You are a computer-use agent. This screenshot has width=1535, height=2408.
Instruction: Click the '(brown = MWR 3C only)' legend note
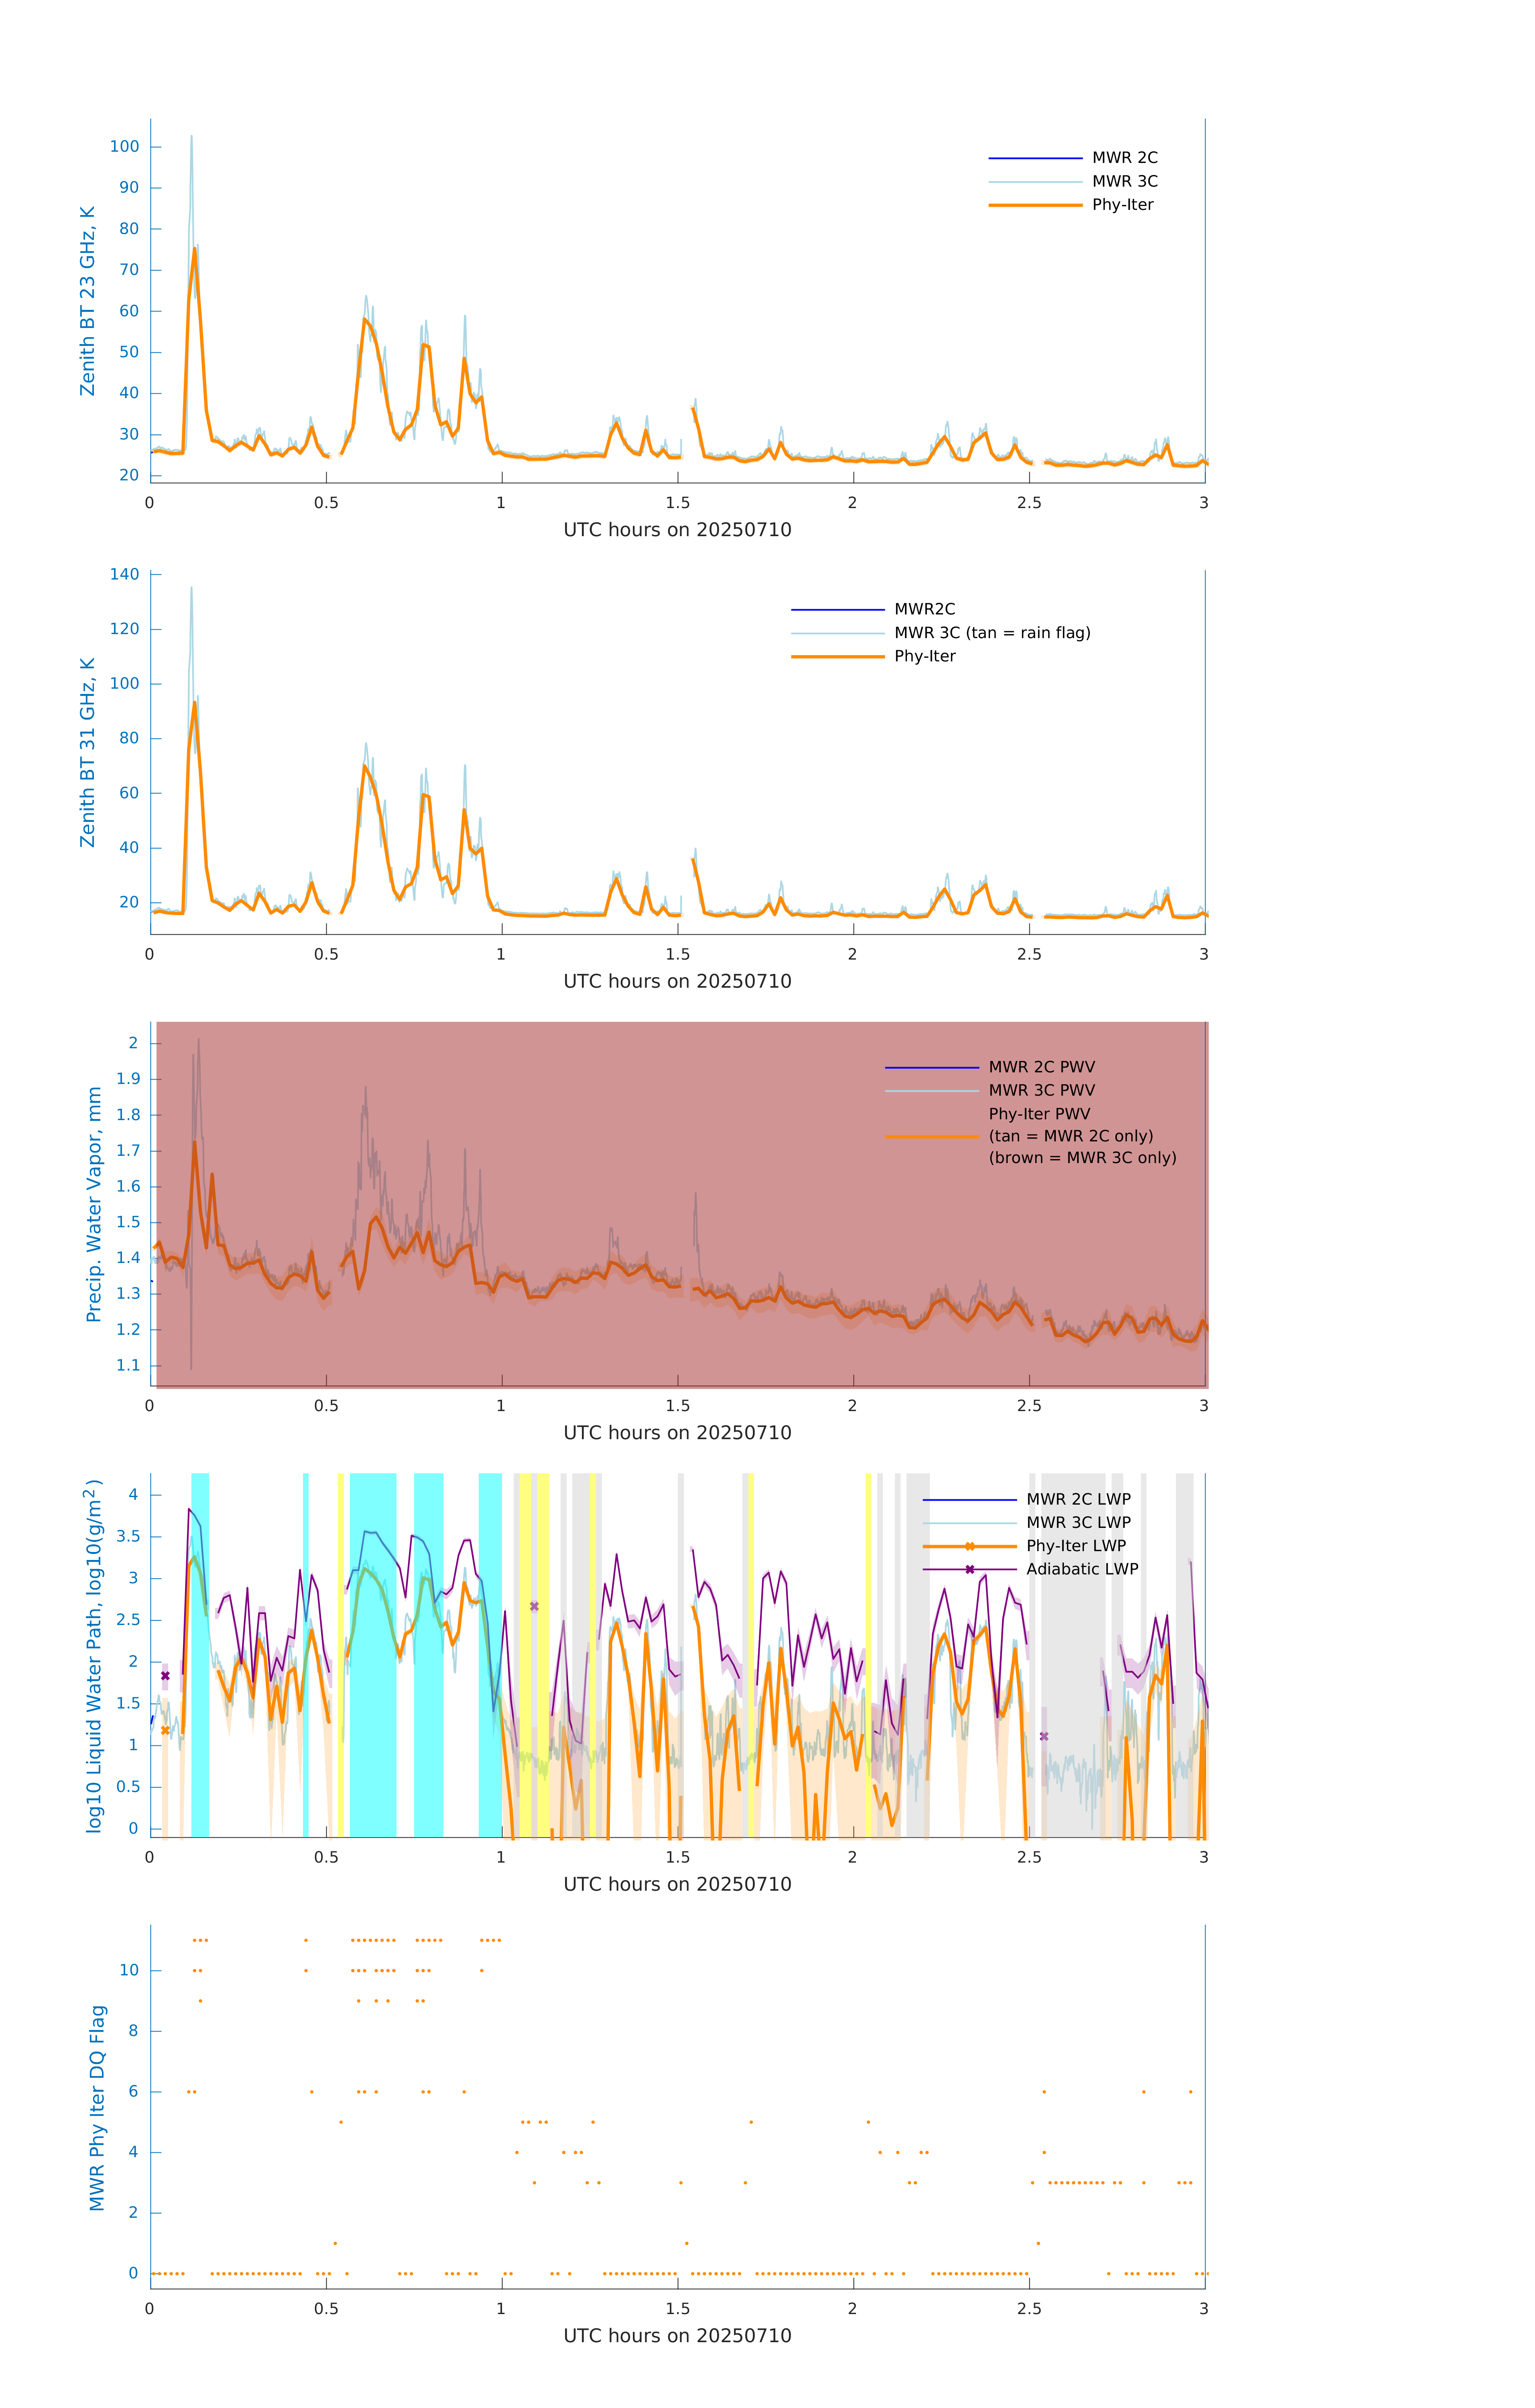[x=1082, y=1158]
